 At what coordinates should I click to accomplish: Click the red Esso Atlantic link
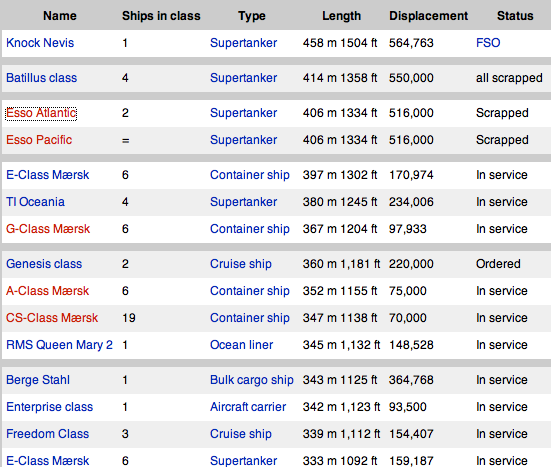pos(41,113)
